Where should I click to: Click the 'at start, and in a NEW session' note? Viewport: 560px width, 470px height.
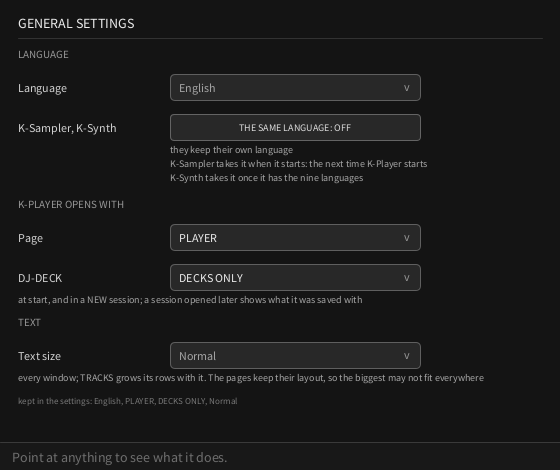[190, 300]
